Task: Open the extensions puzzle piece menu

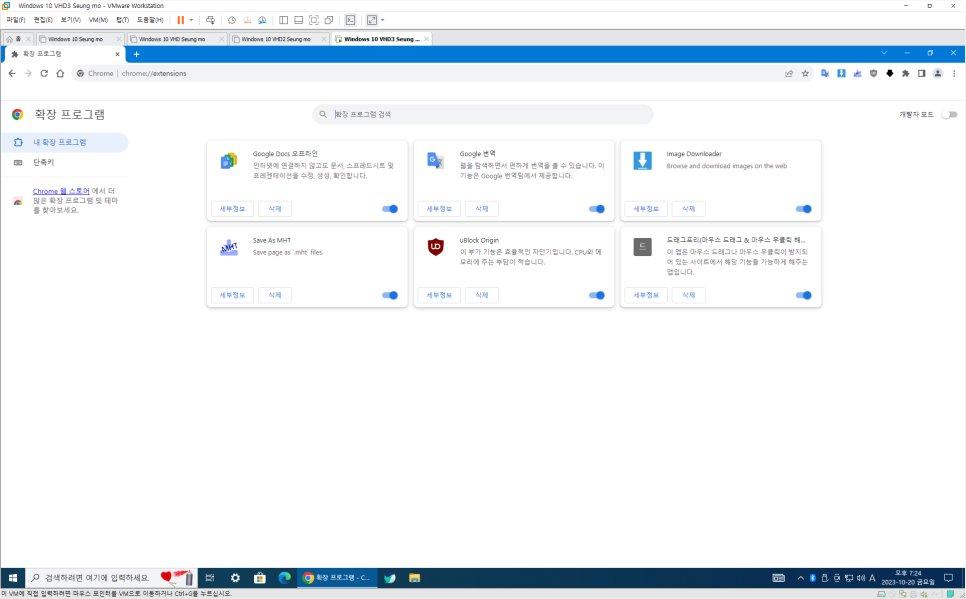Action: (x=905, y=73)
